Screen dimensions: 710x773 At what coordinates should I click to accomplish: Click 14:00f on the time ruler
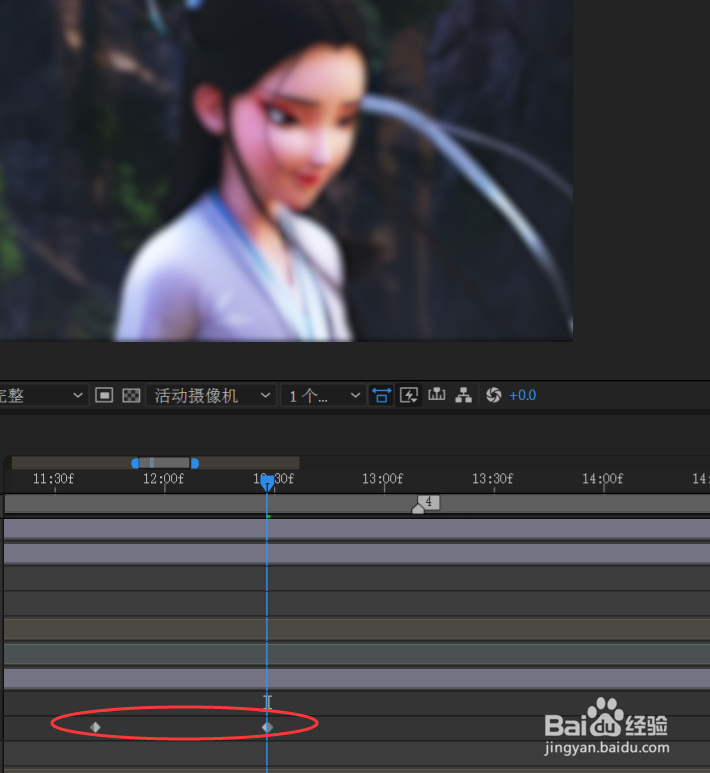click(x=603, y=479)
